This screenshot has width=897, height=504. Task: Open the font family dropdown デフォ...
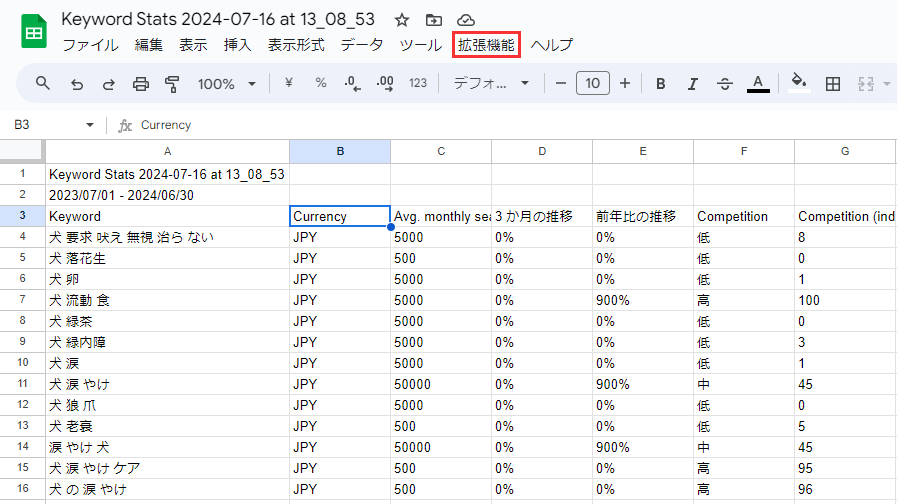point(491,84)
